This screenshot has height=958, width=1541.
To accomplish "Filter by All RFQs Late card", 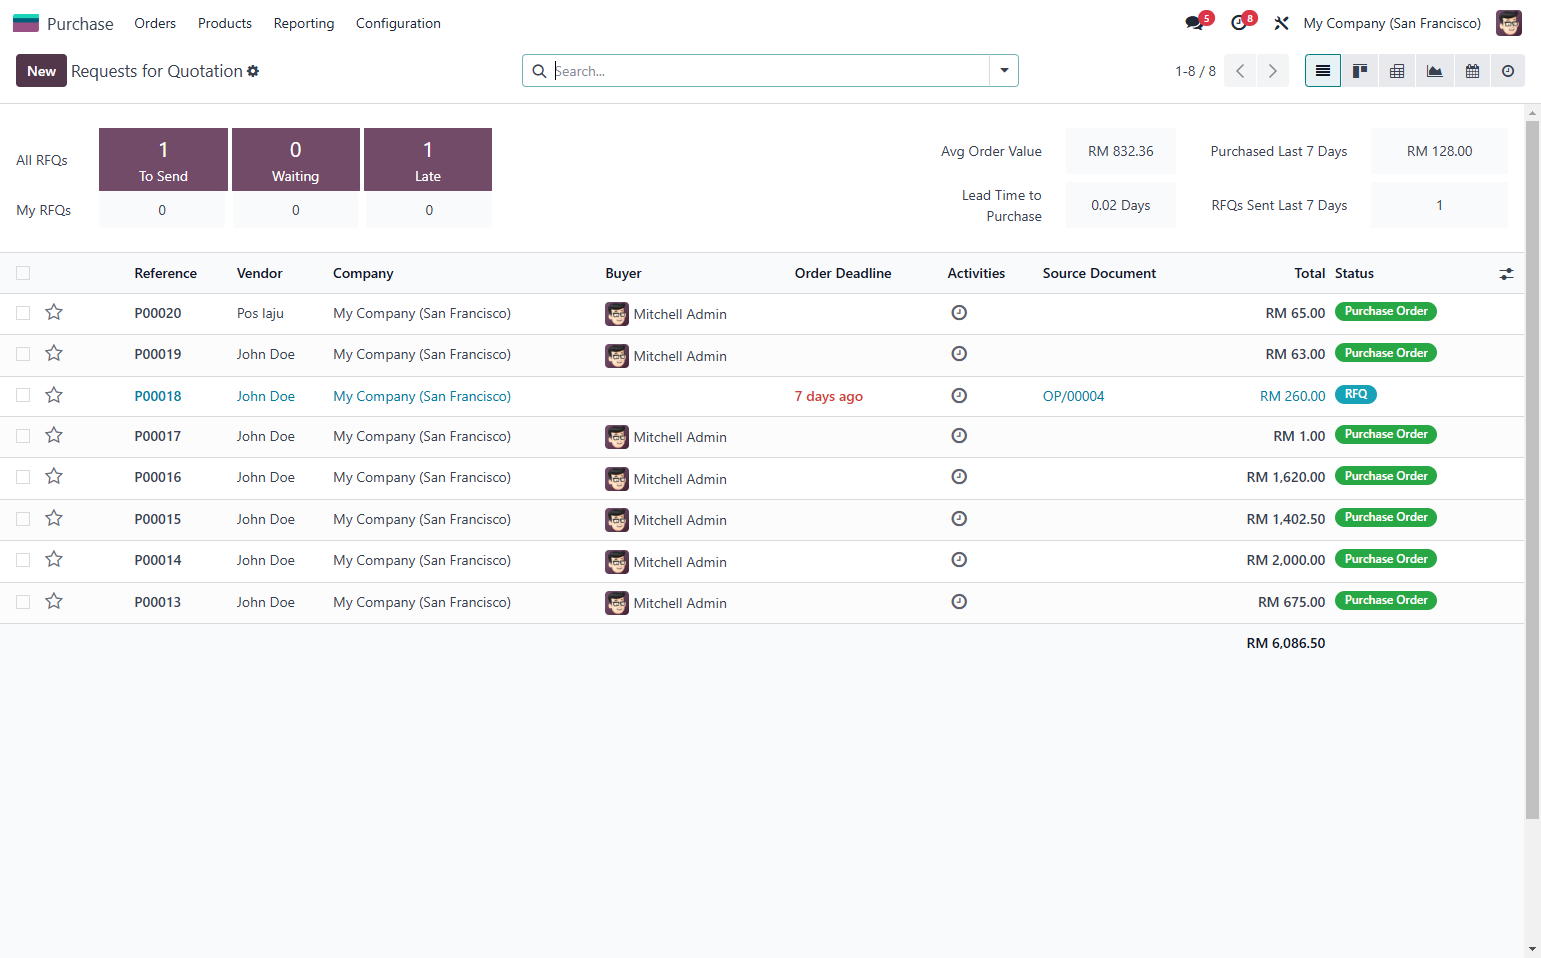I will [428, 159].
